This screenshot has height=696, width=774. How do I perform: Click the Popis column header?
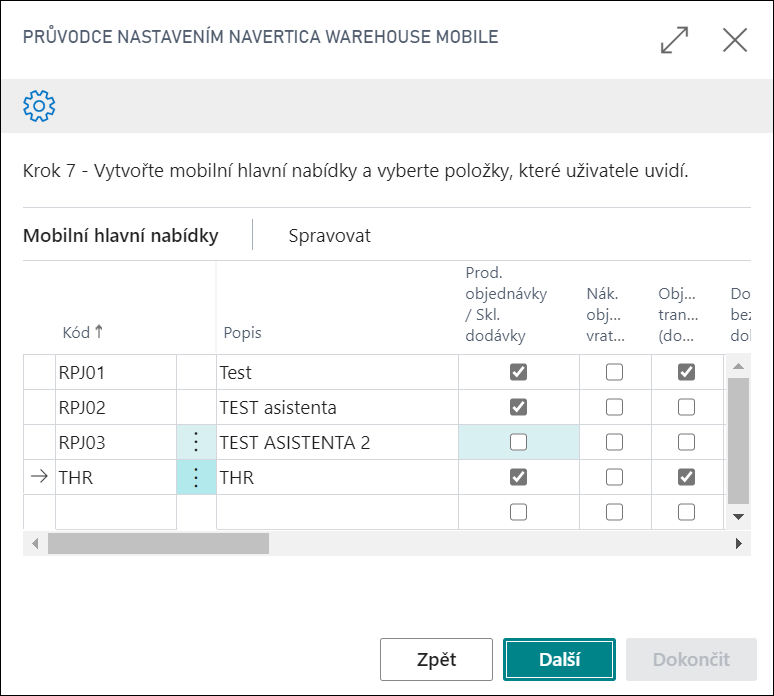(x=242, y=333)
